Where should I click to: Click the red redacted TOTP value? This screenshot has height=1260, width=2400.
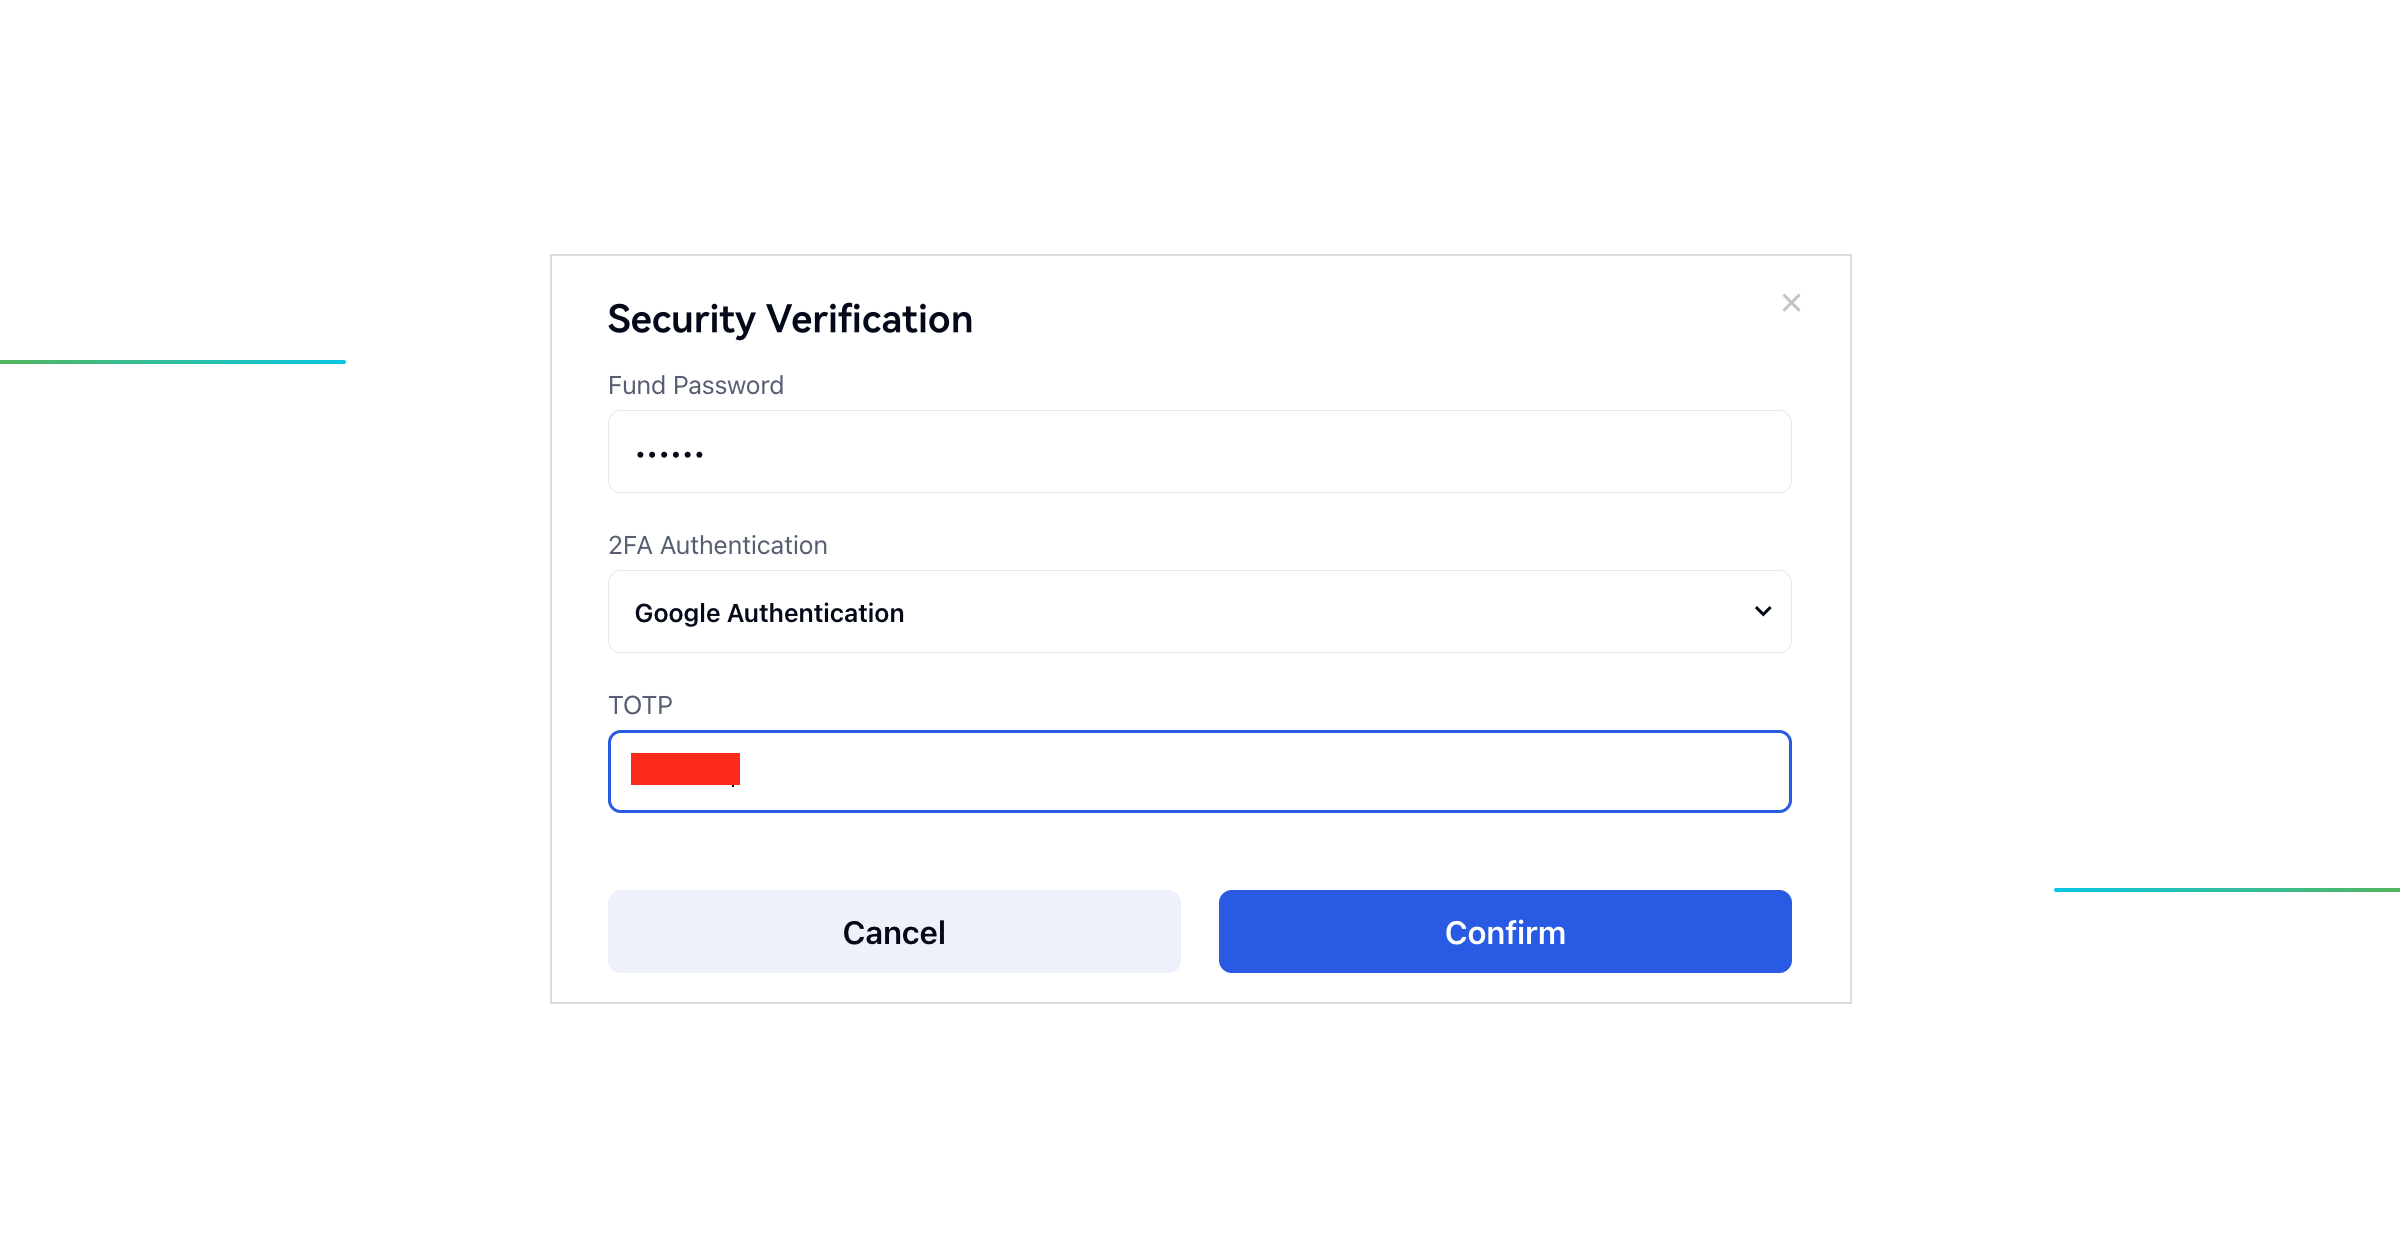point(684,769)
